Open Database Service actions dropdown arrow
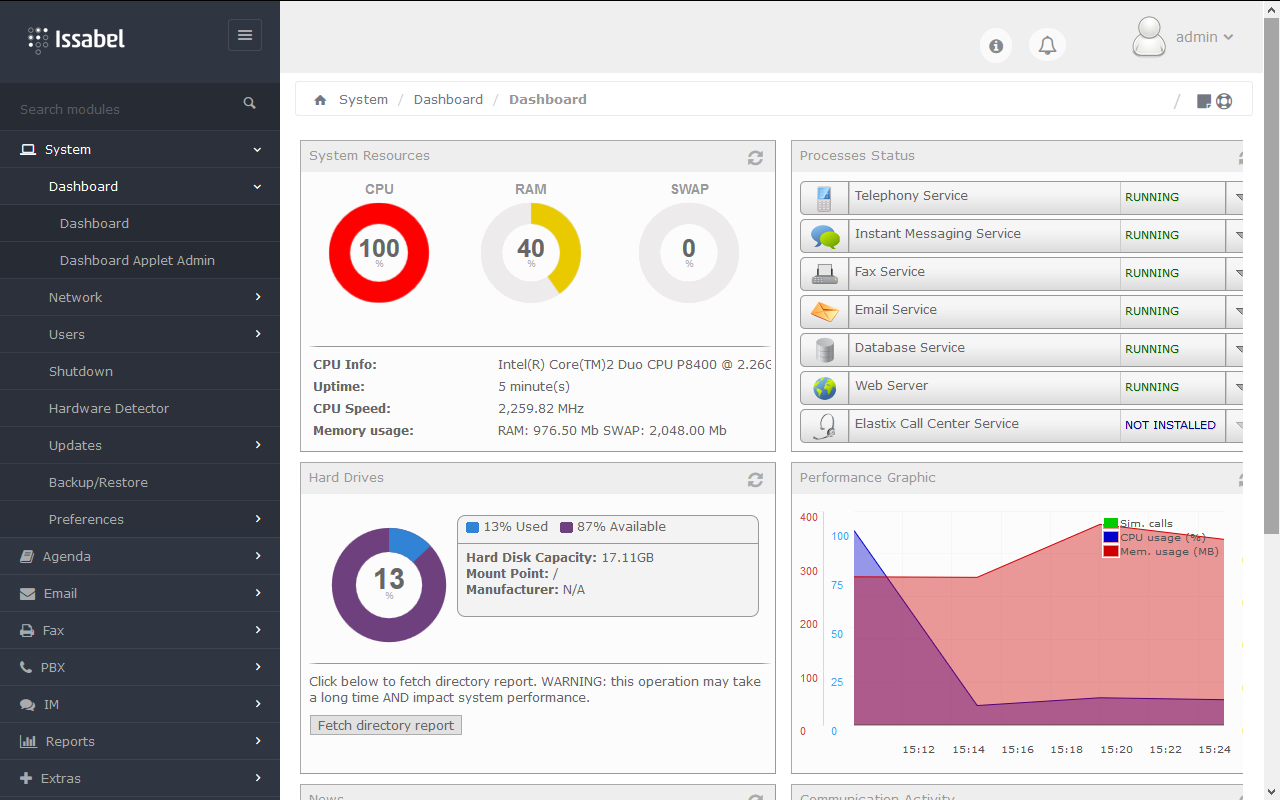 [x=1236, y=350]
